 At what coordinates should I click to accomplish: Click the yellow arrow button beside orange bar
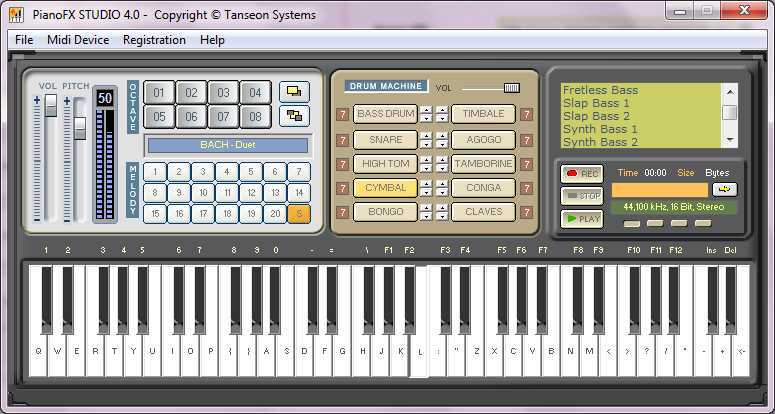click(x=725, y=190)
